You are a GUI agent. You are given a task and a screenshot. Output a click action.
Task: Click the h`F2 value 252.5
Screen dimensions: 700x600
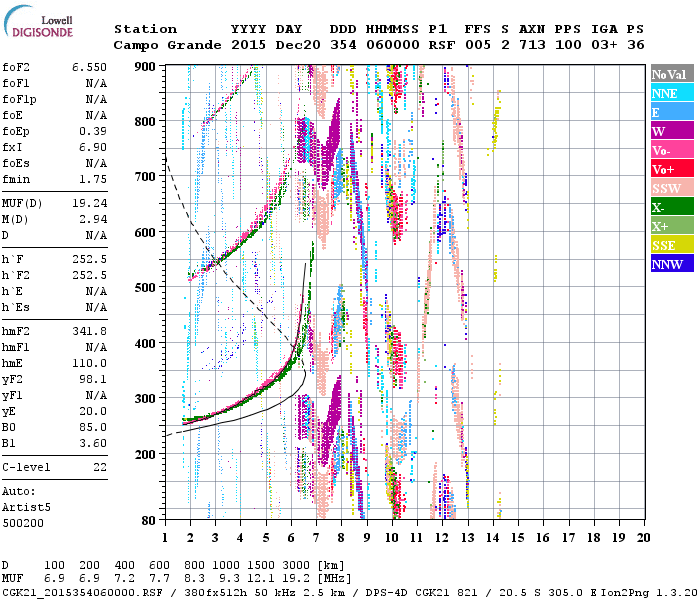[89, 275]
